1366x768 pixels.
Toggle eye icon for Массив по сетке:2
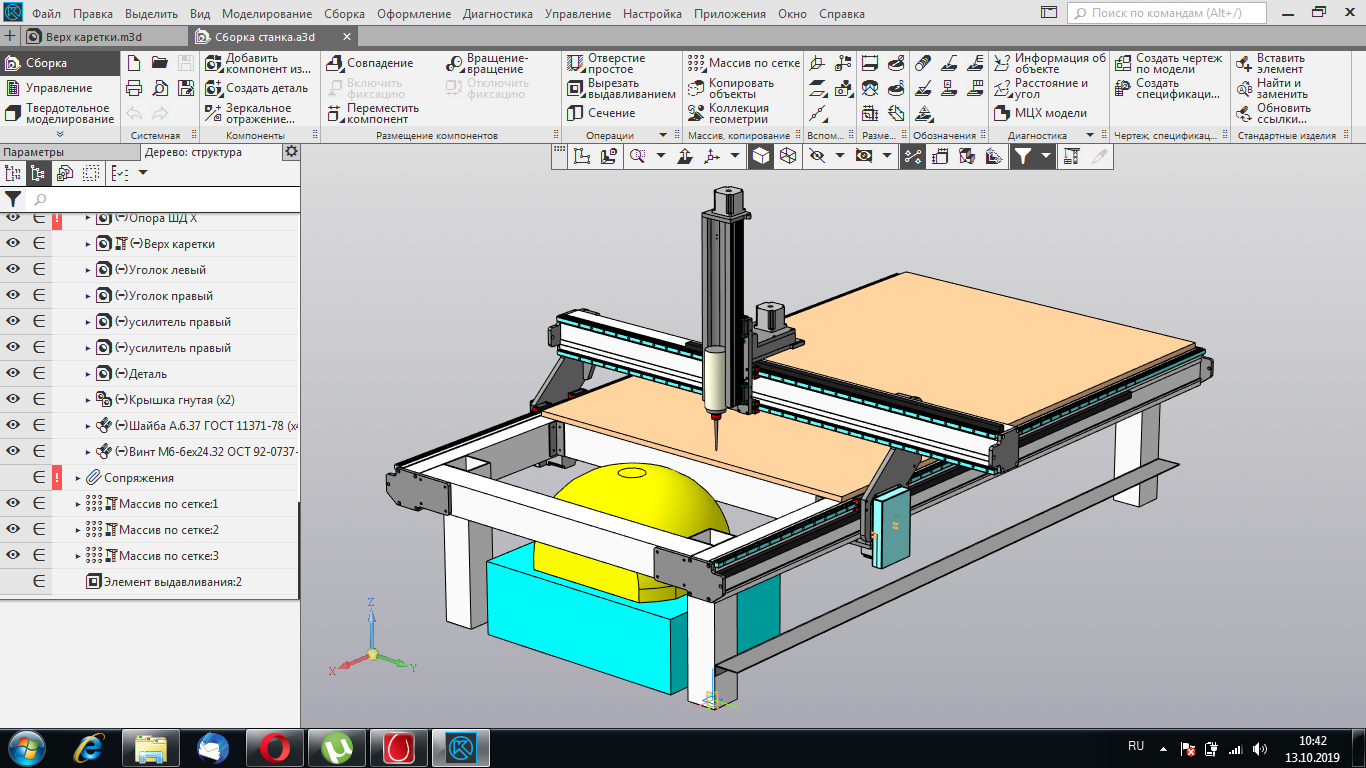(x=13, y=530)
